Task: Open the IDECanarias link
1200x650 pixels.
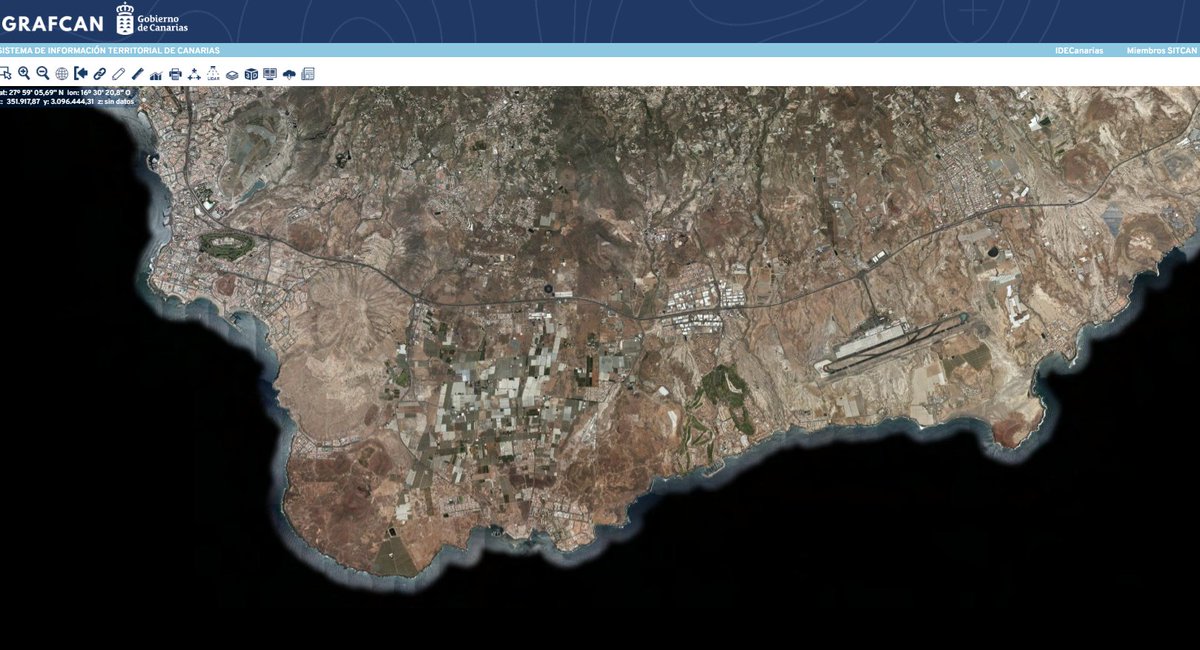Action: [x=1079, y=50]
